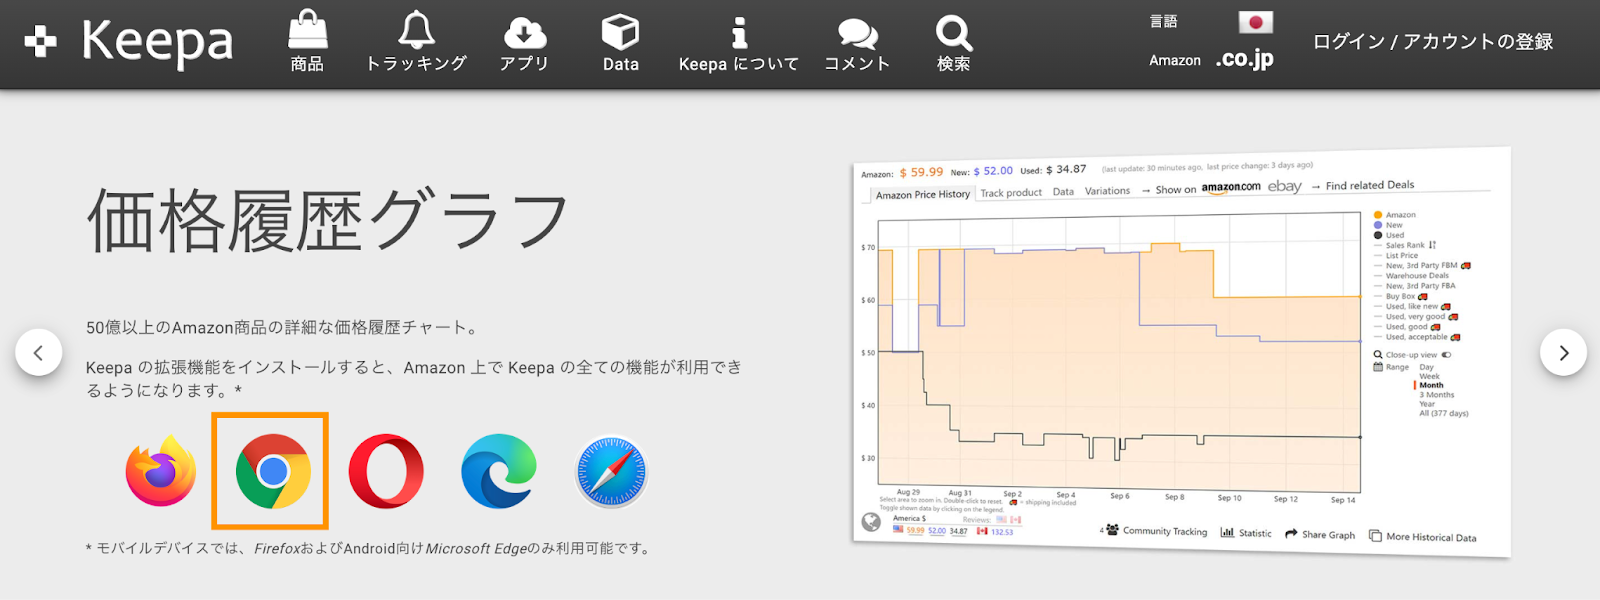Screen dimensions: 1600x600
Task: Toggle the Close-up view switch
Action: coord(1446,355)
